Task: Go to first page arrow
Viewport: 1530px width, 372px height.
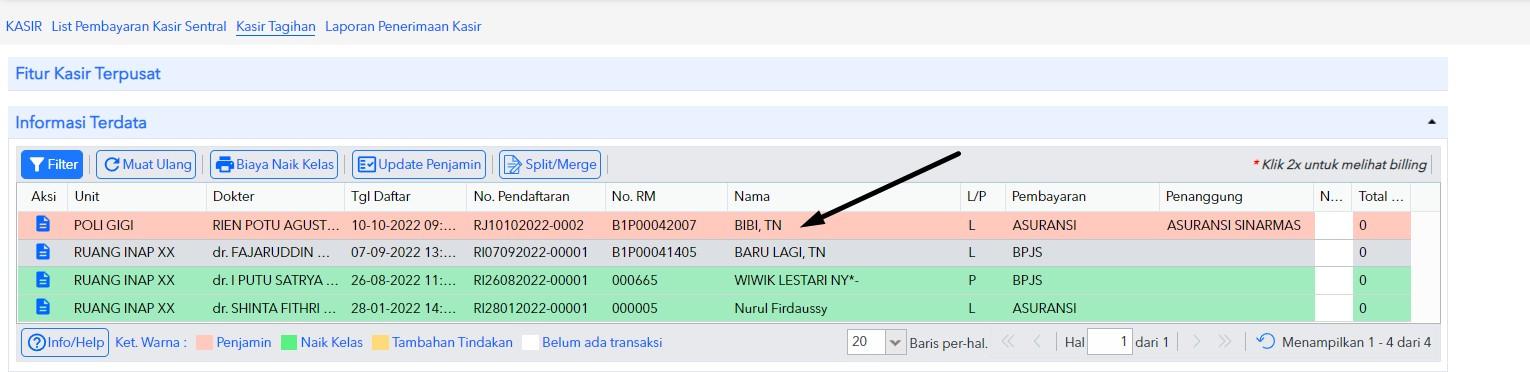Action: [x=1007, y=342]
